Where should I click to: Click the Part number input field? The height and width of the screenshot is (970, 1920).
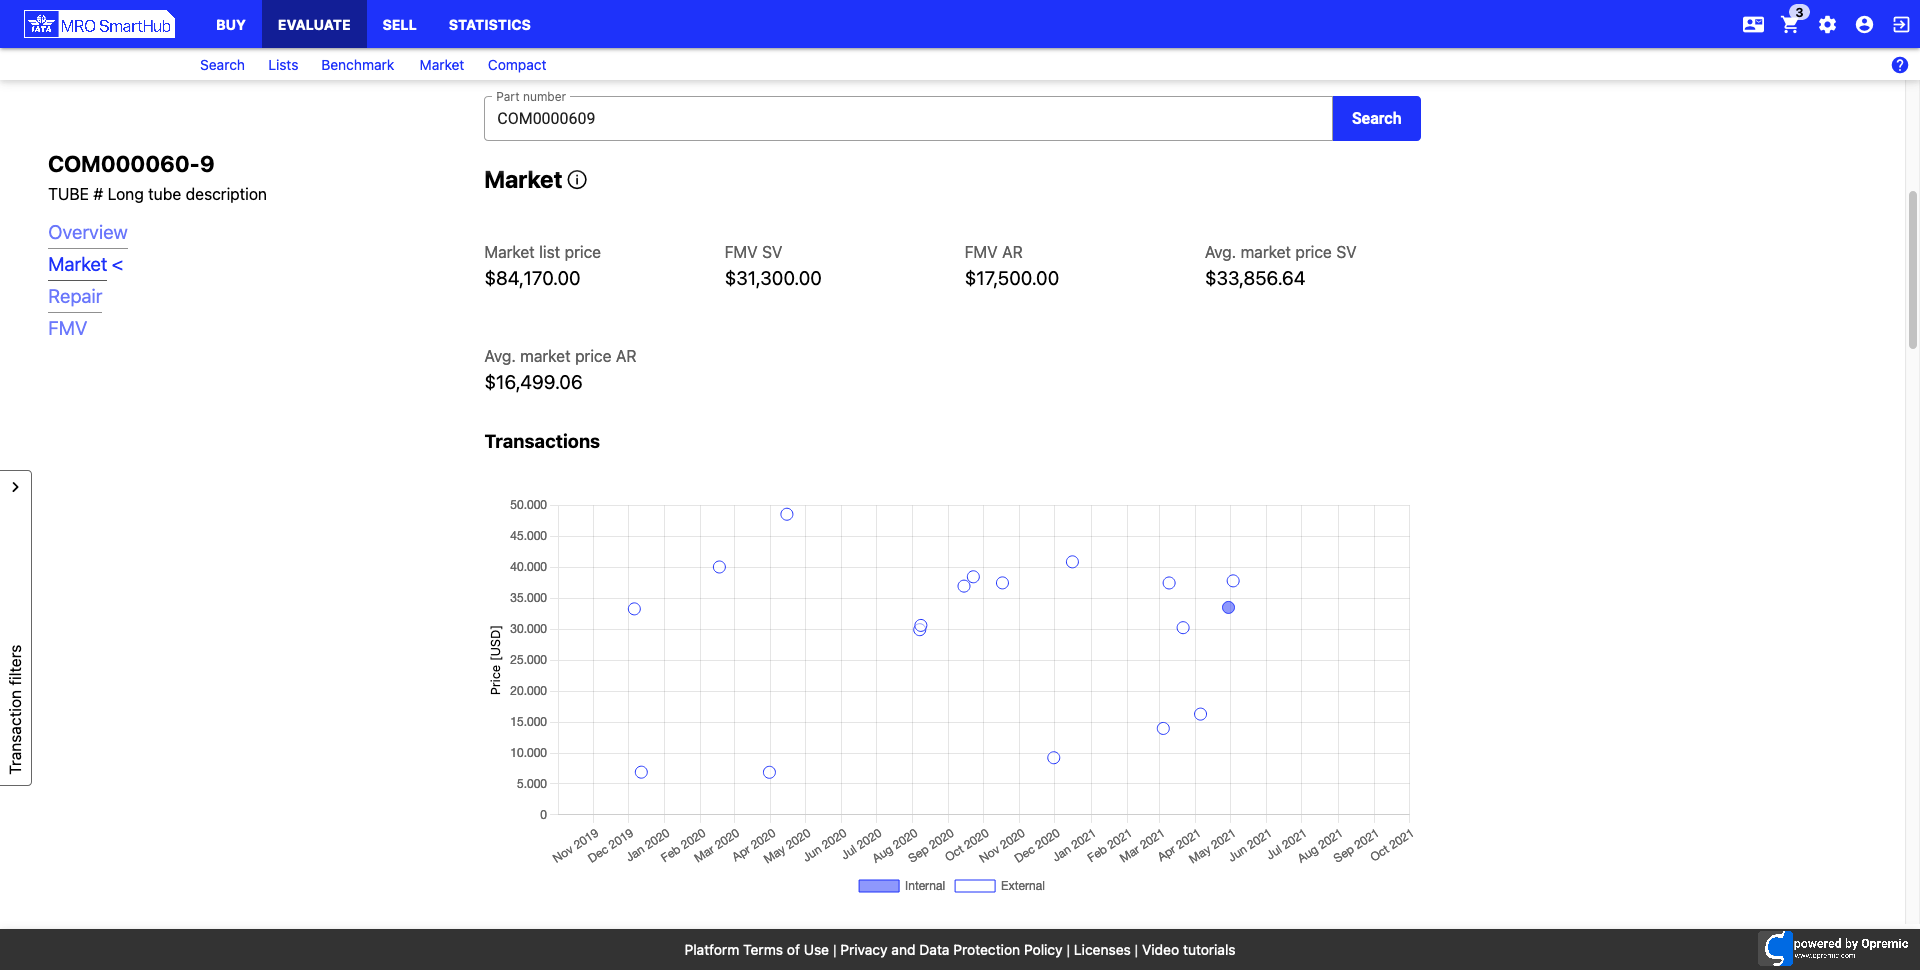pyautogui.click(x=907, y=119)
